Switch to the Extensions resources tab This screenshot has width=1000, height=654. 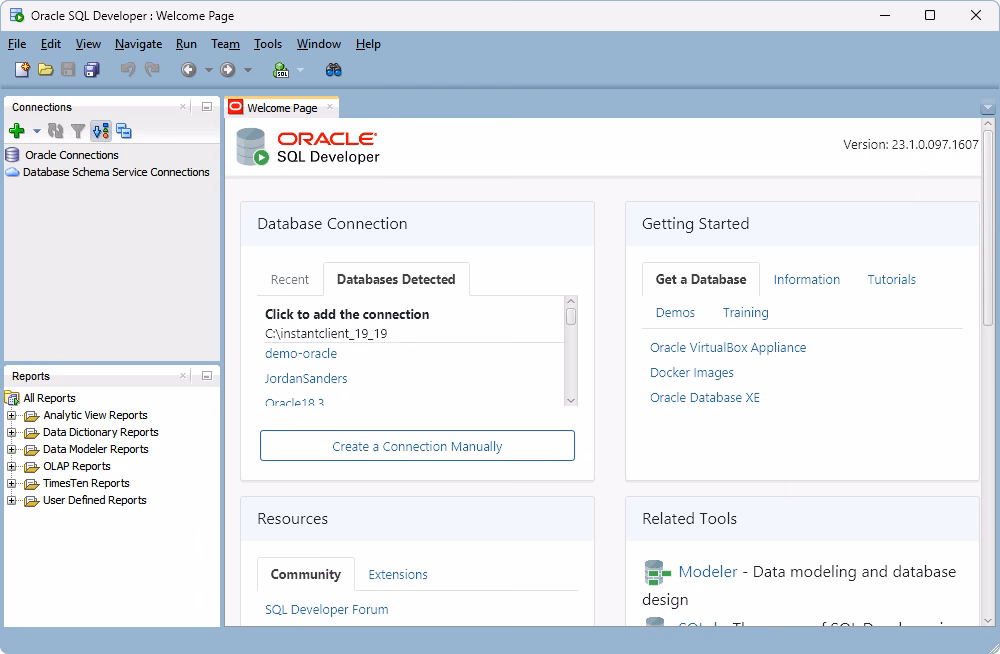[398, 574]
